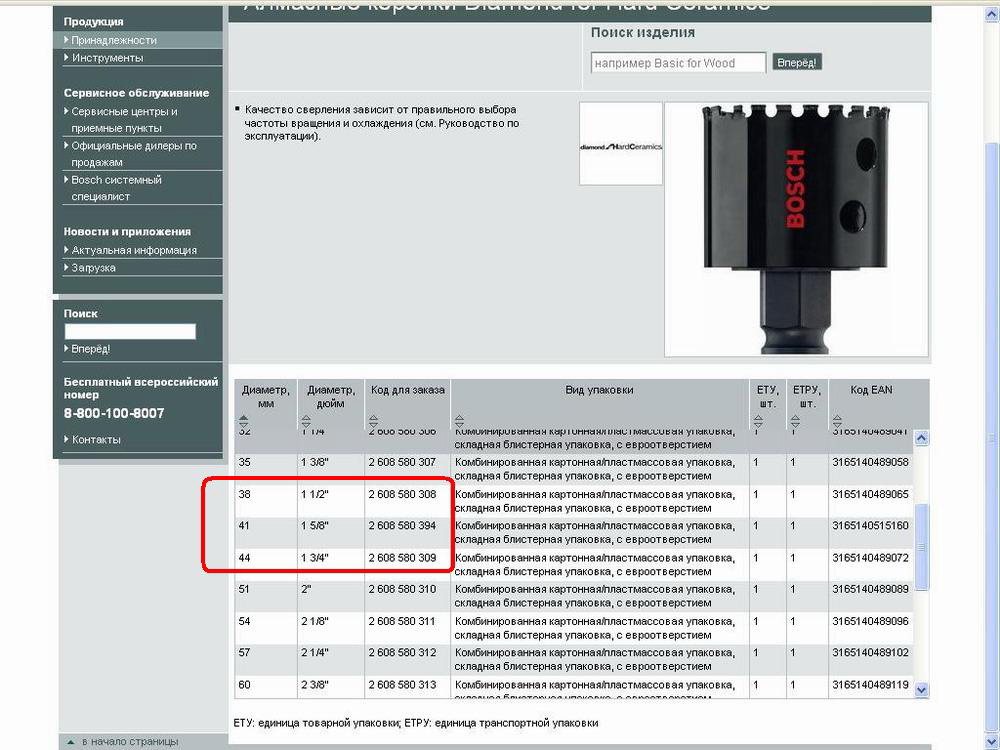
Task: Select order code 2 608 580 310
Action: point(402,589)
